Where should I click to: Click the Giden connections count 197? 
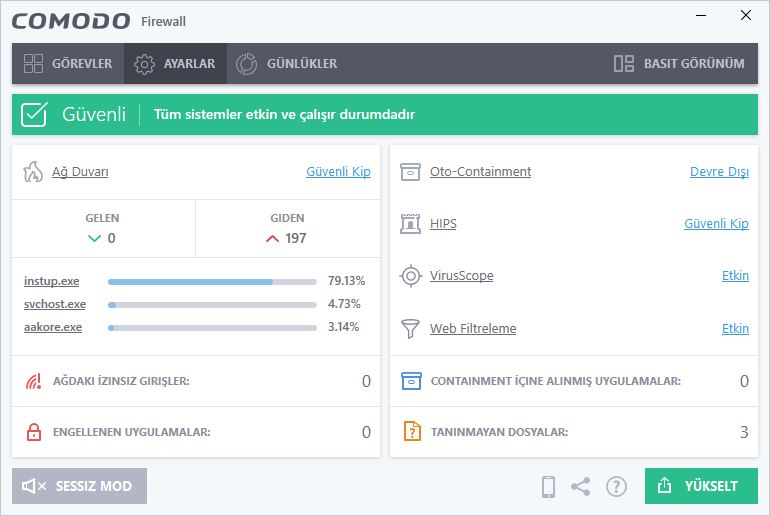coord(296,239)
